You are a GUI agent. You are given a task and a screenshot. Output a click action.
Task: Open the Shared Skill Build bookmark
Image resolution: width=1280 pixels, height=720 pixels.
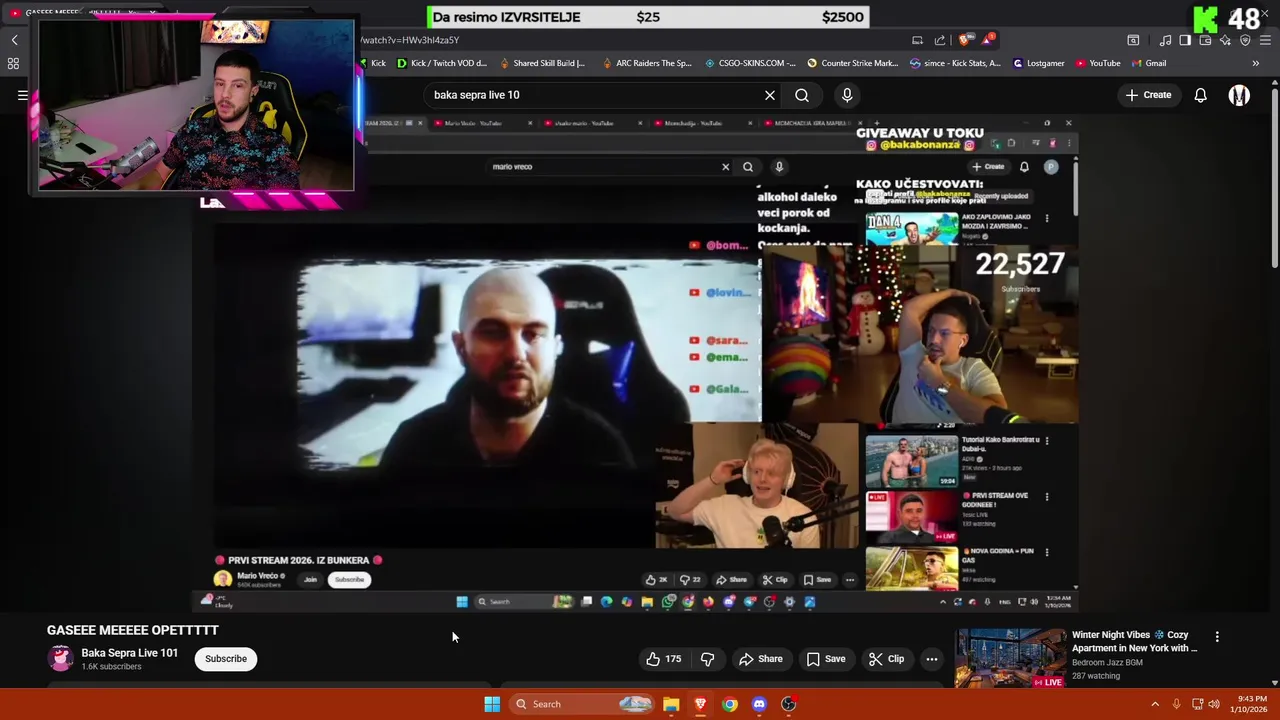tap(541, 63)
